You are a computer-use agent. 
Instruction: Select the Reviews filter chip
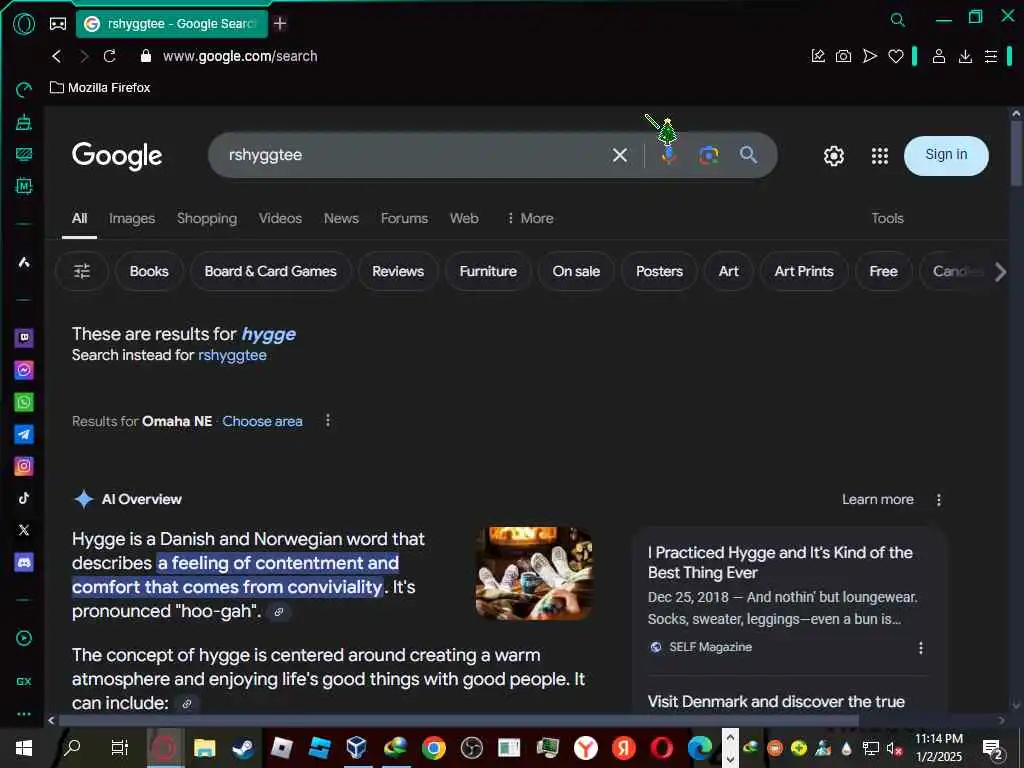tap(398, 271)
